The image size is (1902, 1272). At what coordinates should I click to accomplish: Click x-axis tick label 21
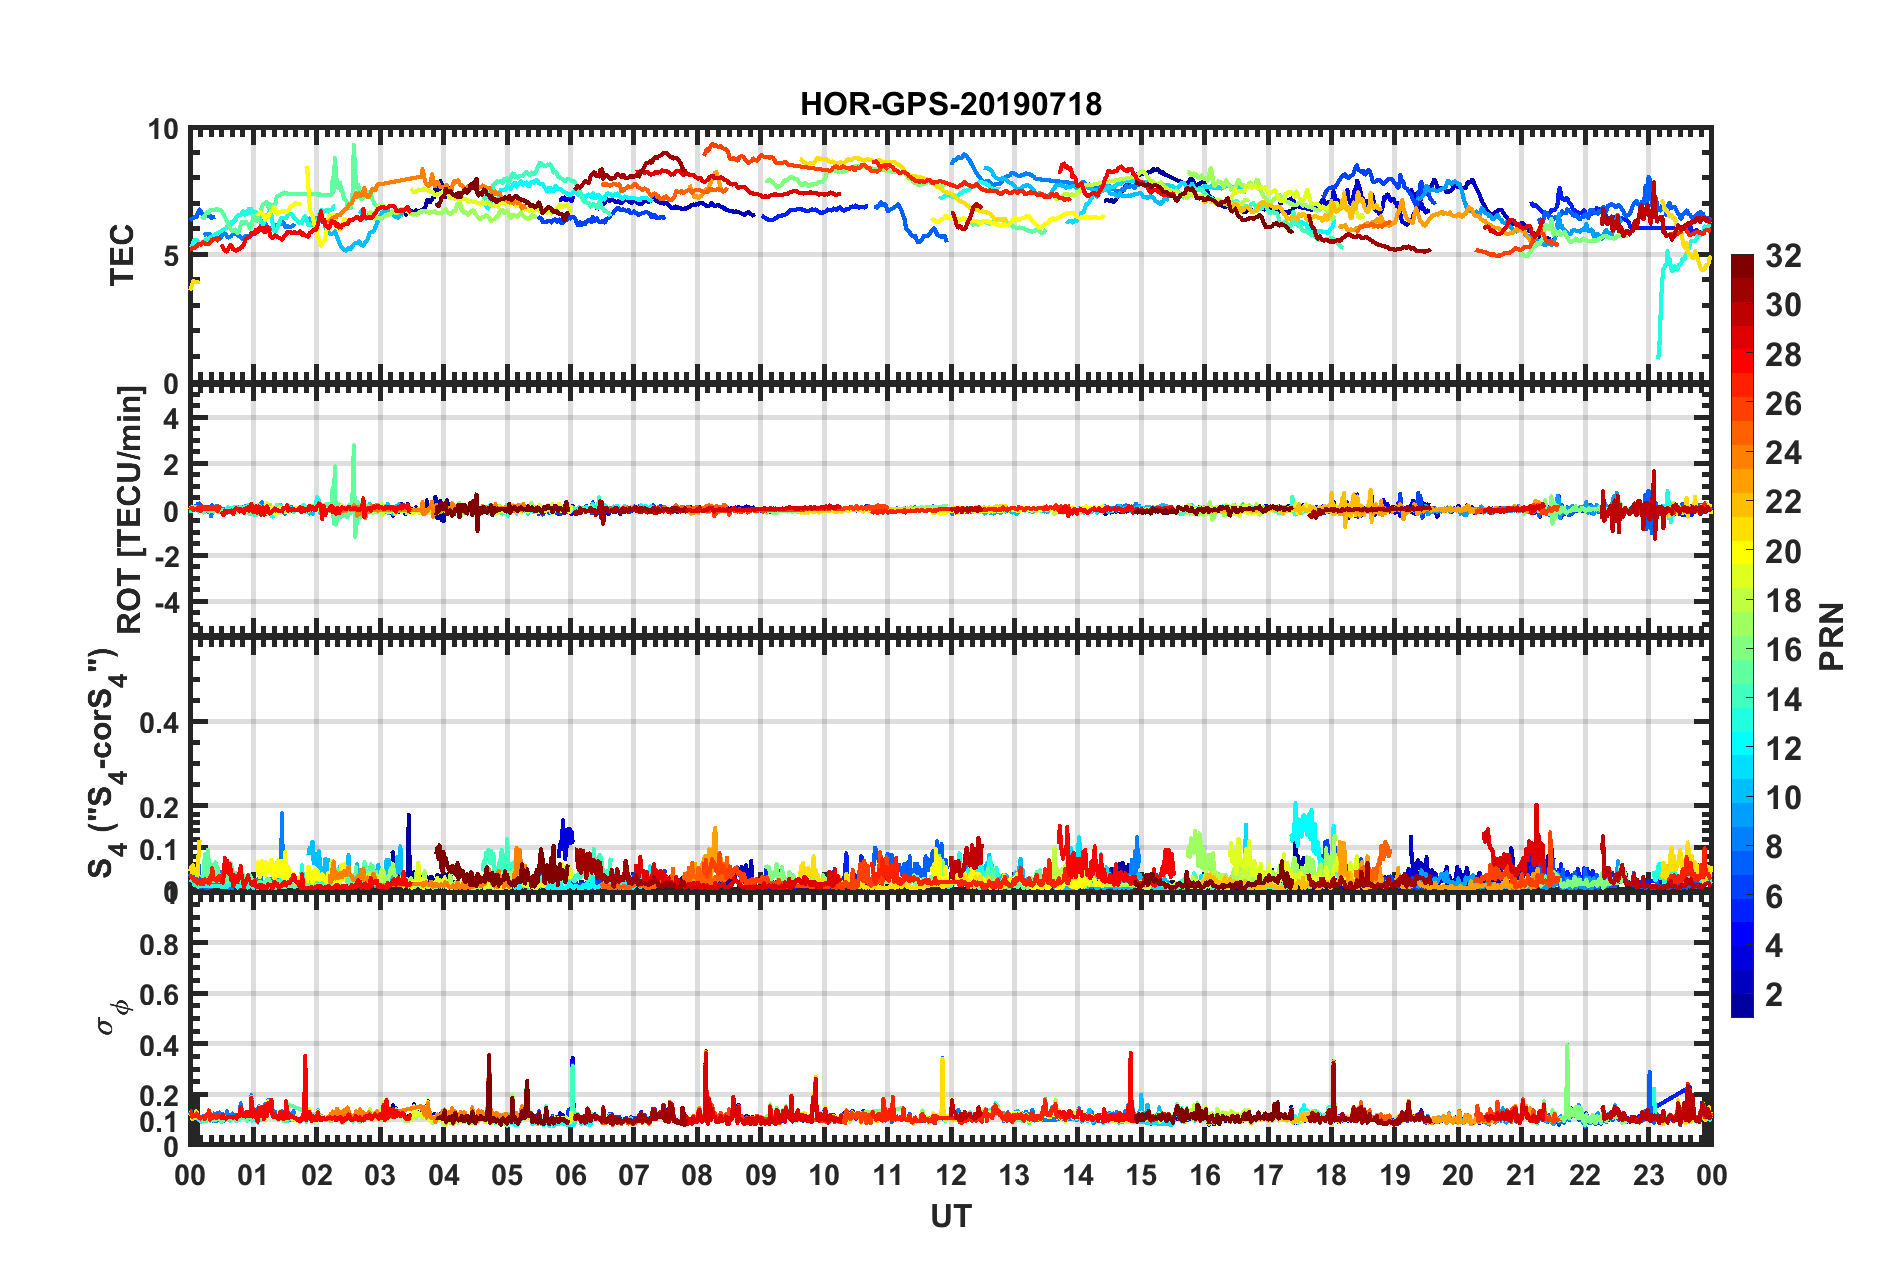pyautogui.click(x=1521, y=1175)
